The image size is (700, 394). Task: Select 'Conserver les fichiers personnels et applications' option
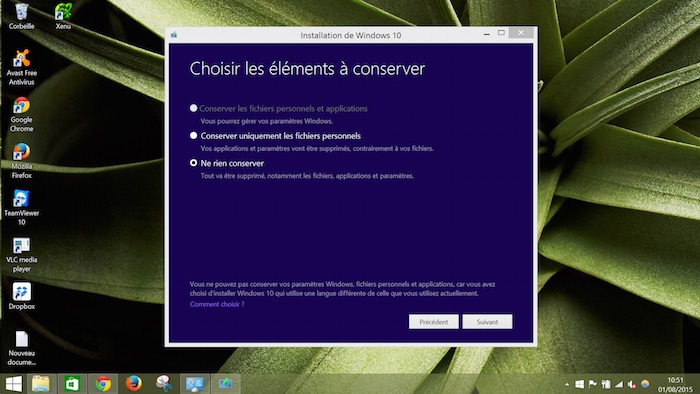279,108
